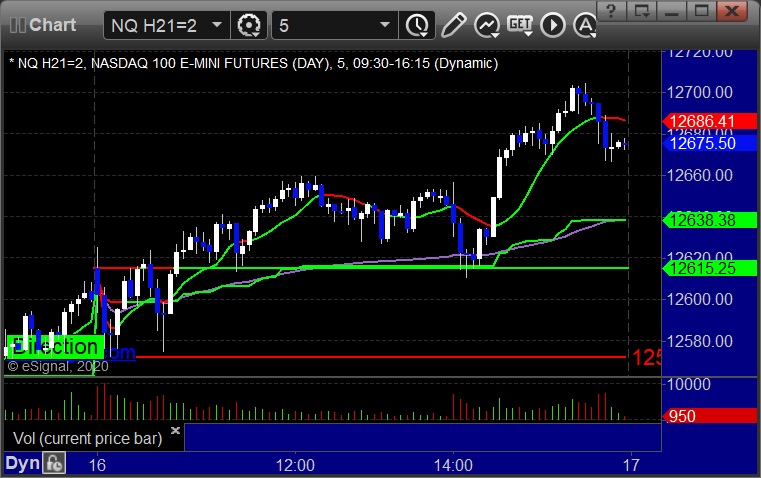This screenshot has width=761, height=478.
Task: Click the green 12615.25 price label
Action: click(709, 268)
